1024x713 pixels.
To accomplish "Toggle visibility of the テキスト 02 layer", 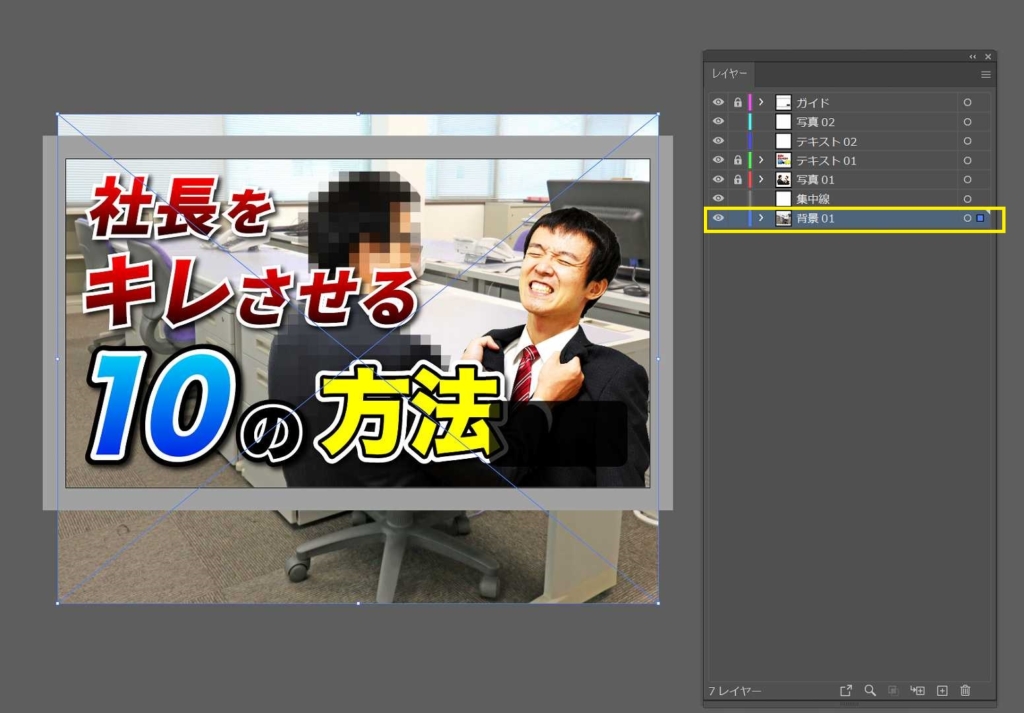I will point(718,140).
